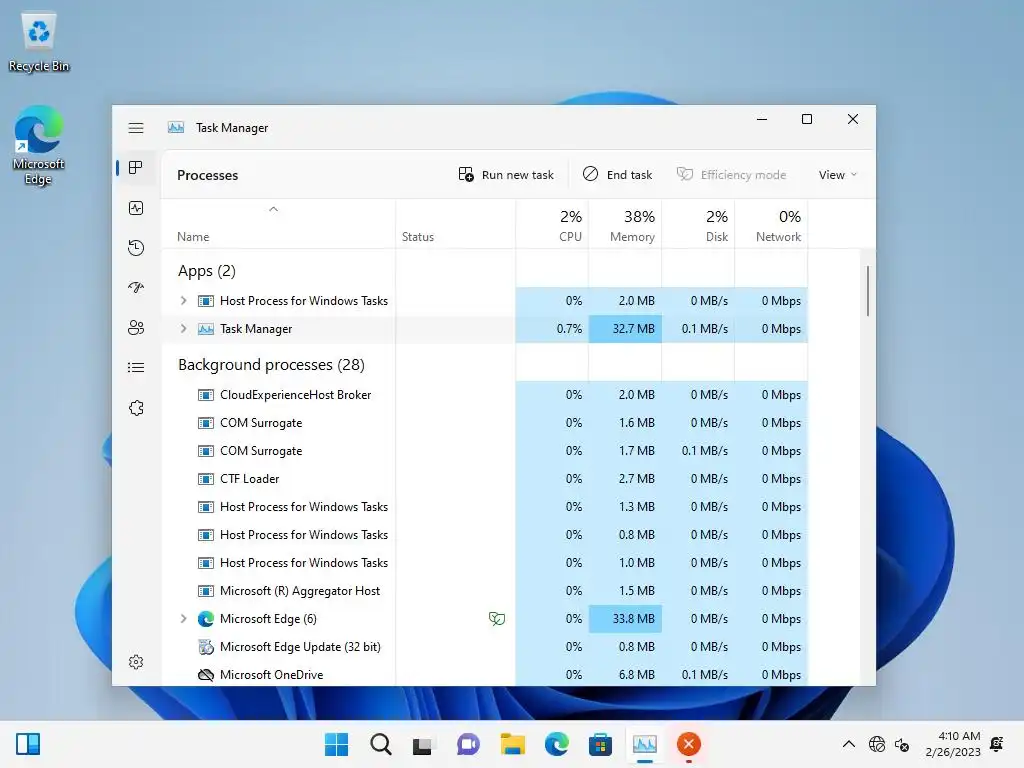Click Run new task button
The height and width of the screenshot is (768, 1024).
coord(506,175)
